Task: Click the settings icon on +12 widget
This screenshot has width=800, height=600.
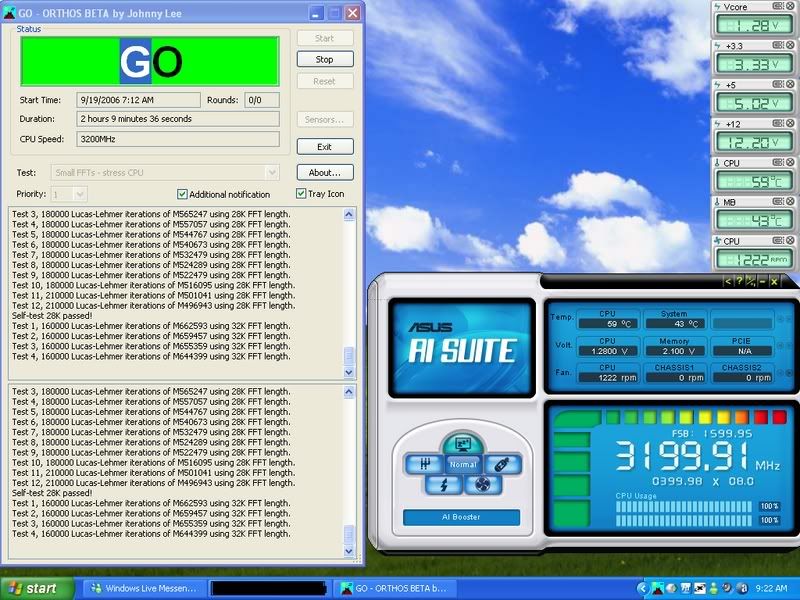Action: click(778, 123)
